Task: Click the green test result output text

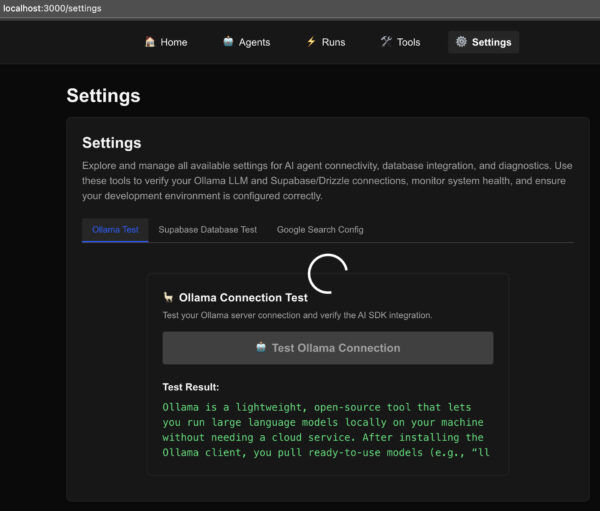Action: pos(323,429)
